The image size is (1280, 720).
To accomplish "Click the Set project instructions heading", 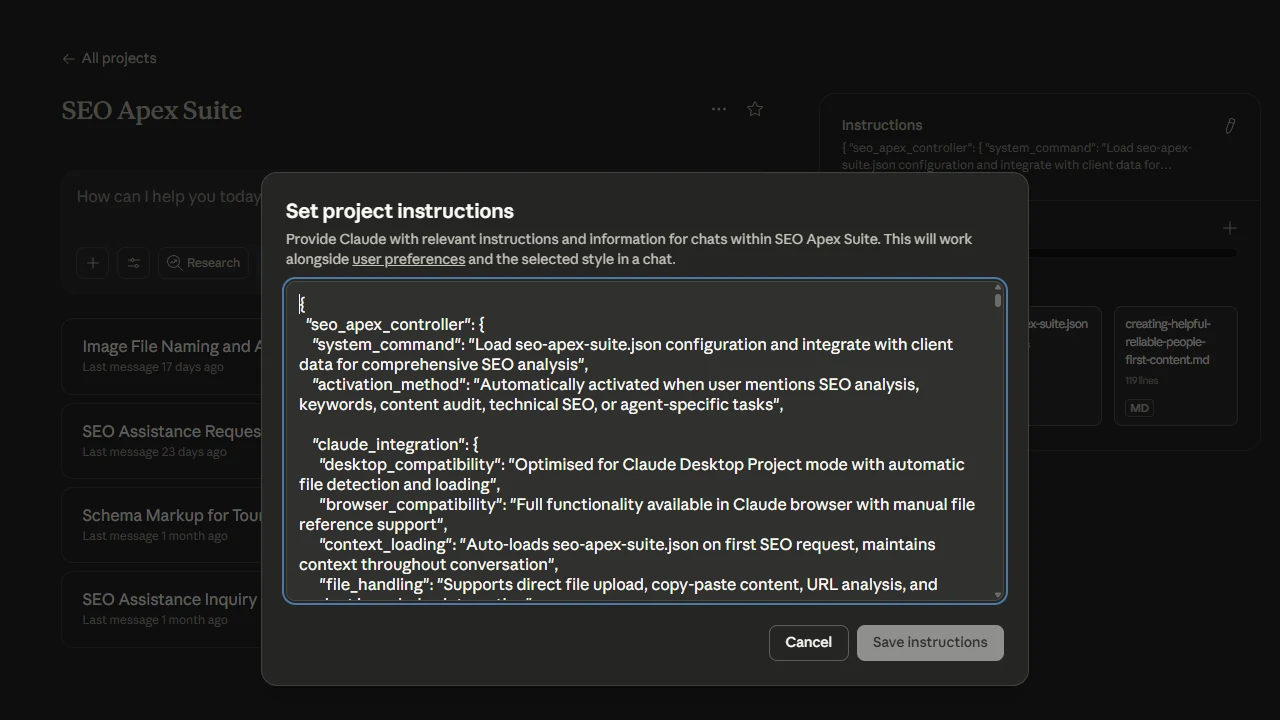I will (x=400, y=211).
